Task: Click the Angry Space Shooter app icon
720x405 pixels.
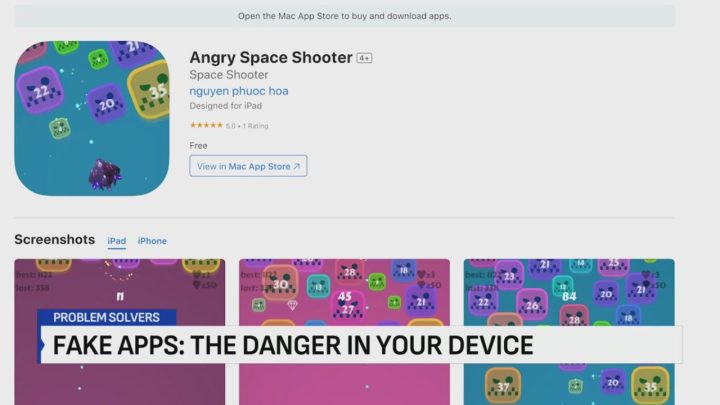Action: pyautogui.click(x=92, y=118)
